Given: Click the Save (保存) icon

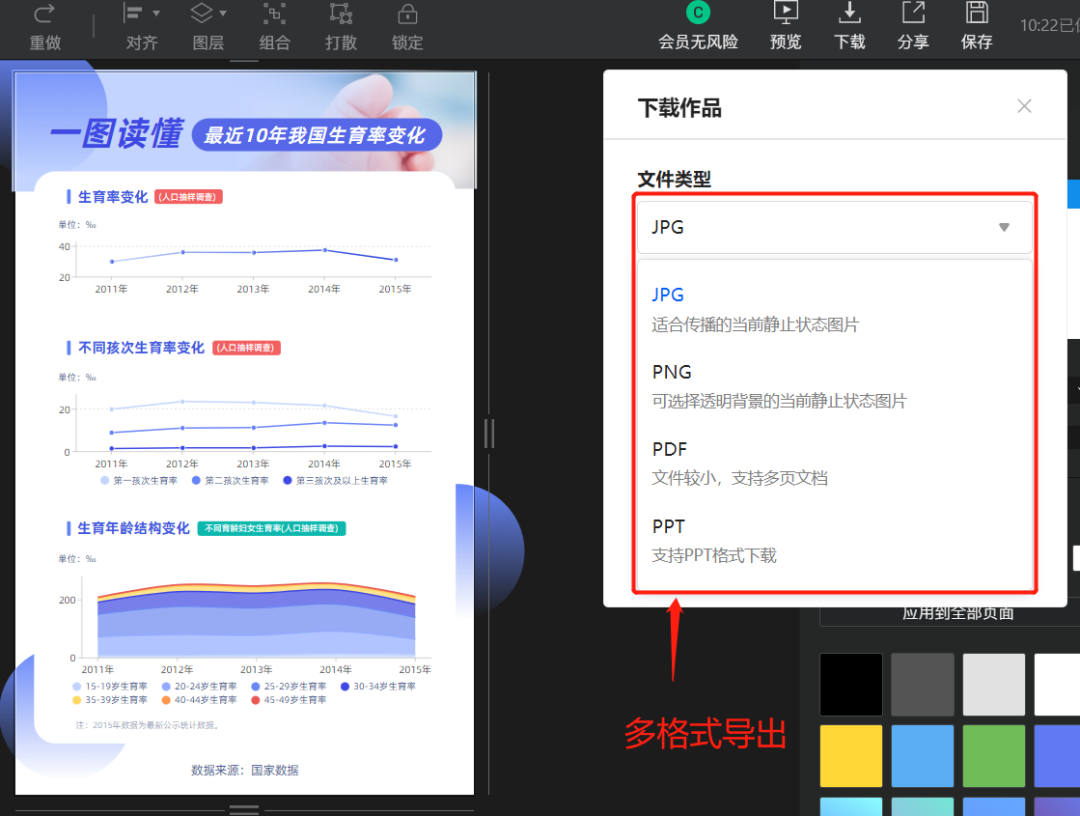Looking at the screenshot, I should pos(977,13).
